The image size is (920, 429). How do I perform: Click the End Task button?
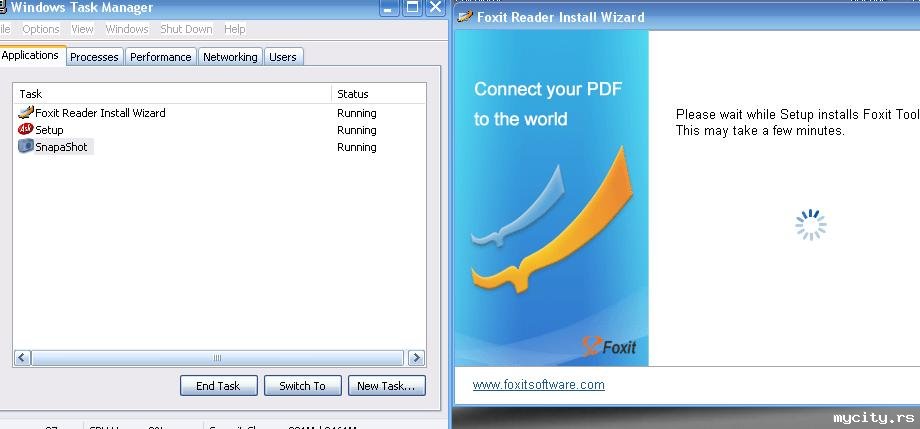point(218,386)
